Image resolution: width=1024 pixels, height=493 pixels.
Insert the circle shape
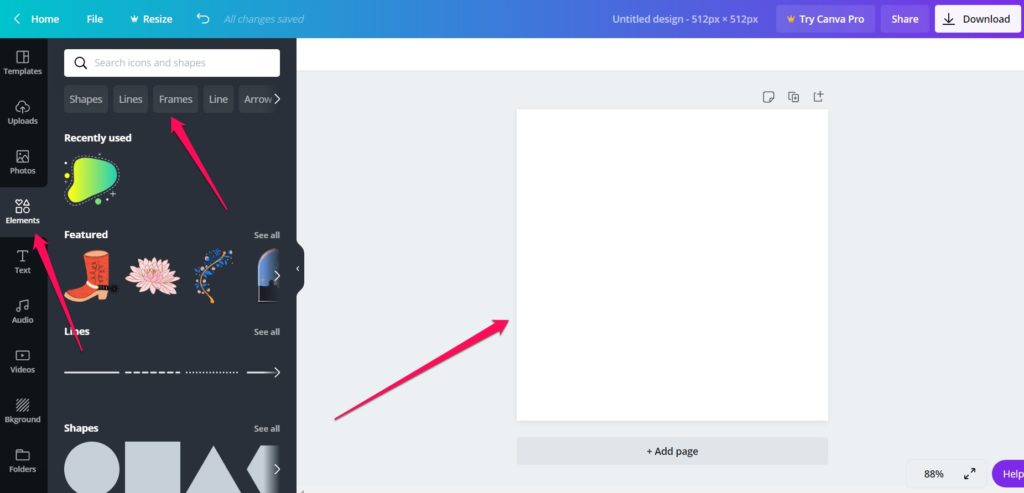click(x=92, y=468)
